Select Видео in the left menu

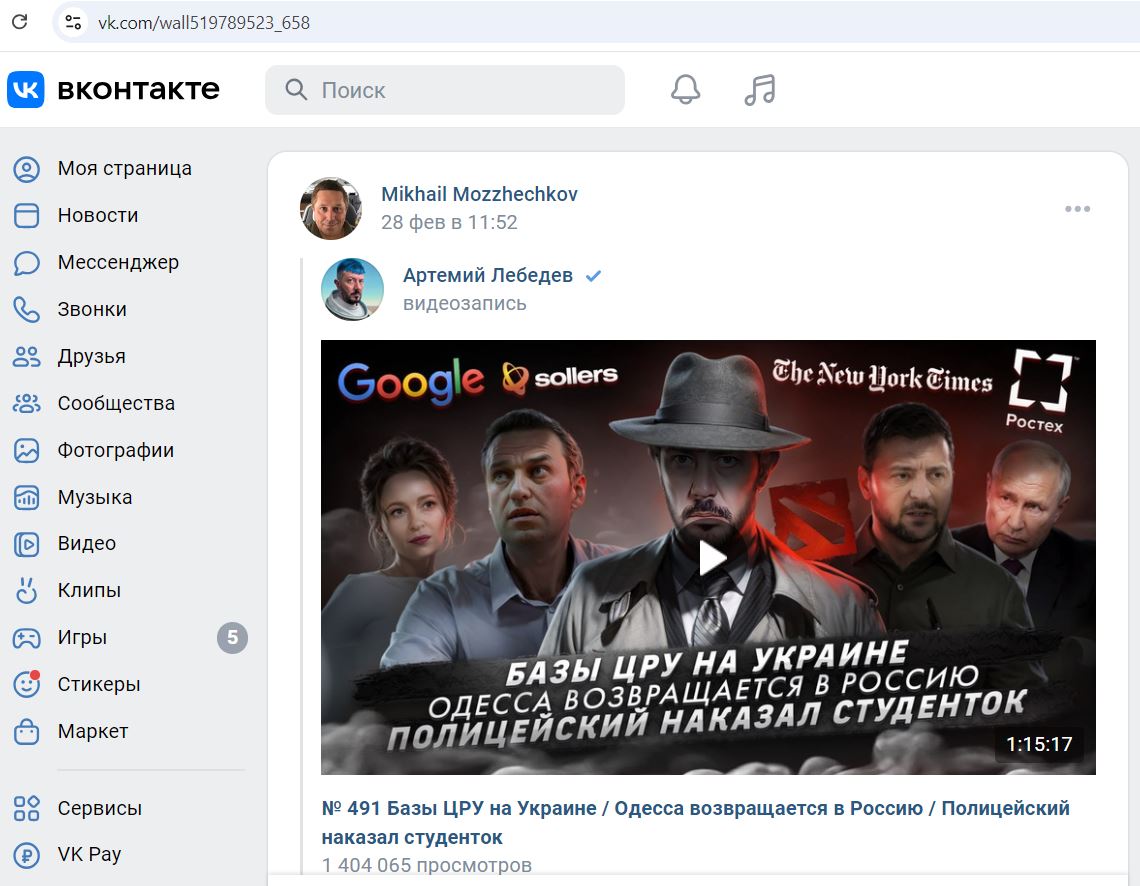[x=87, y=544]
